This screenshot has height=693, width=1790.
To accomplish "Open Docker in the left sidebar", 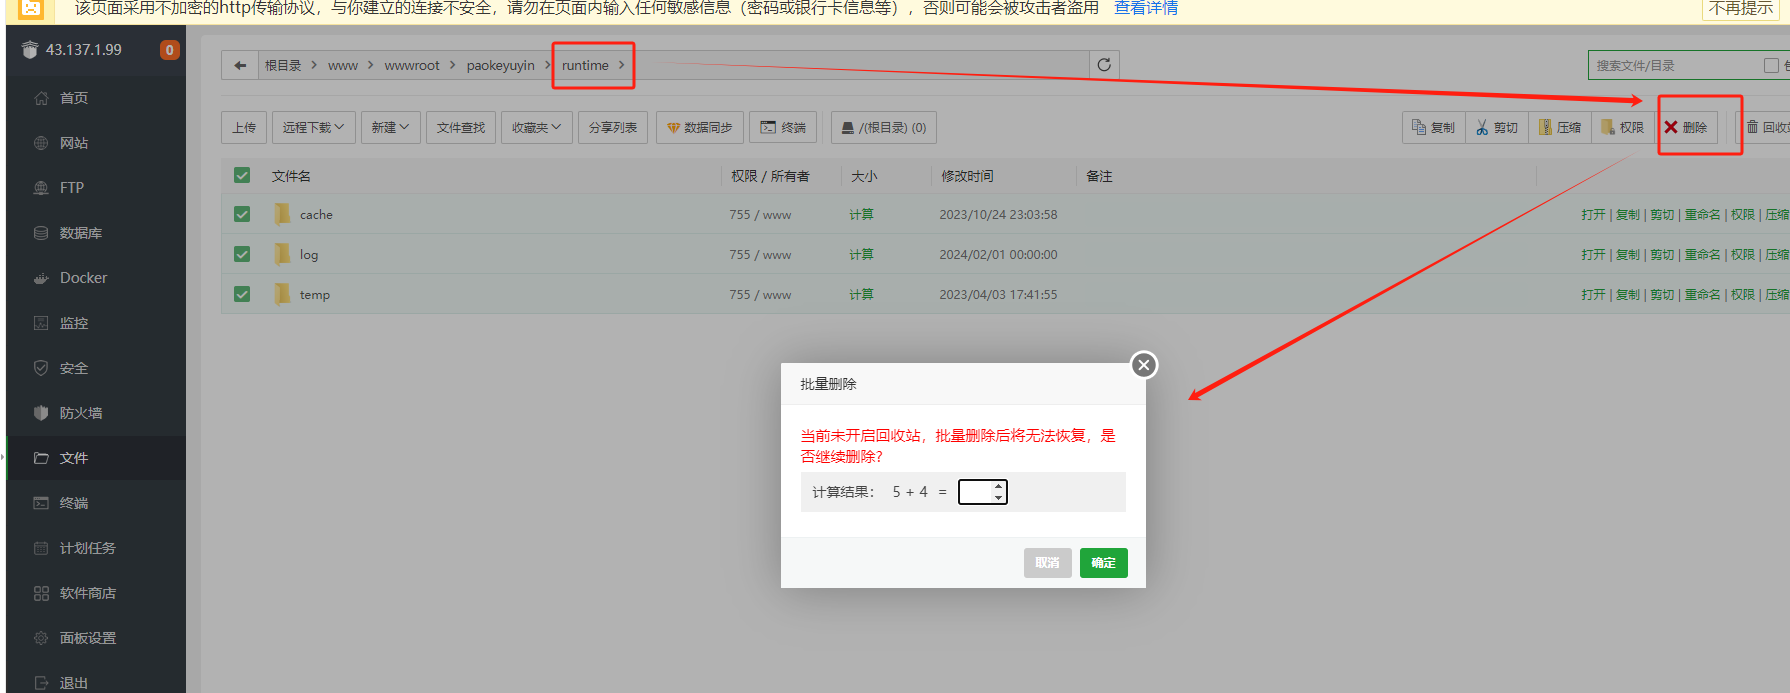I will (83, 278).
